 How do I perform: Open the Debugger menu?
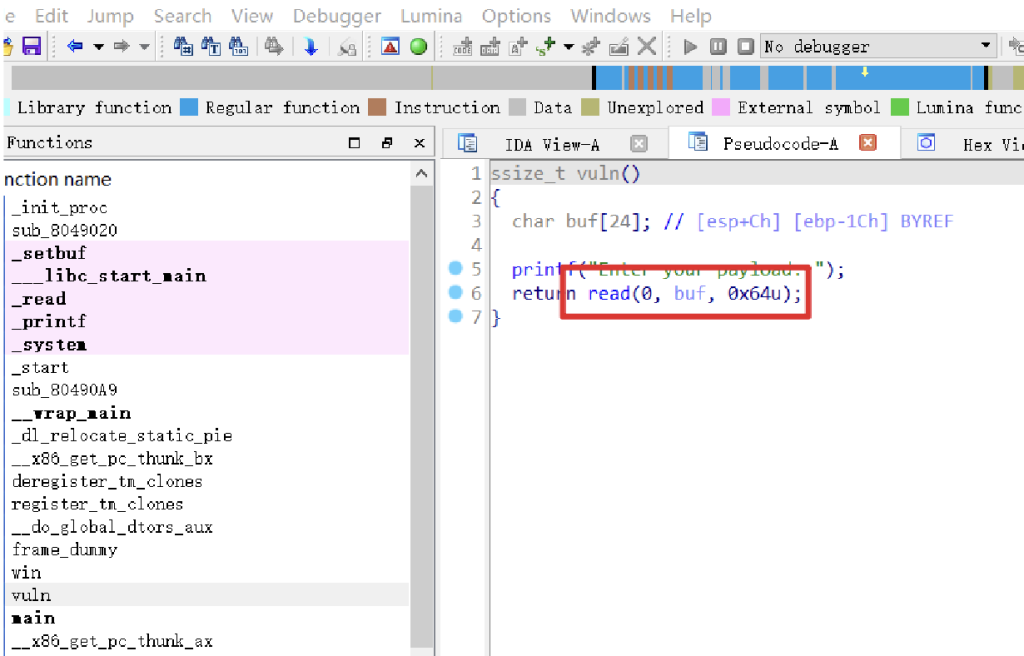[x=336, y=16]
